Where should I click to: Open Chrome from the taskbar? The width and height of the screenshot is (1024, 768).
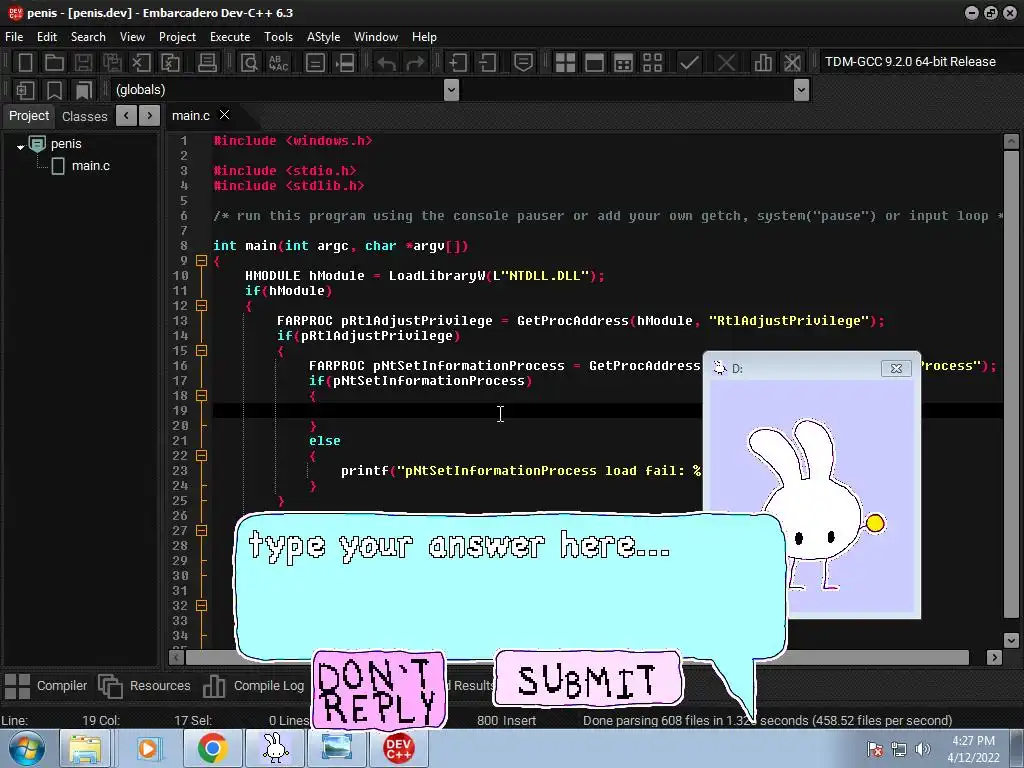click(212, 748)
